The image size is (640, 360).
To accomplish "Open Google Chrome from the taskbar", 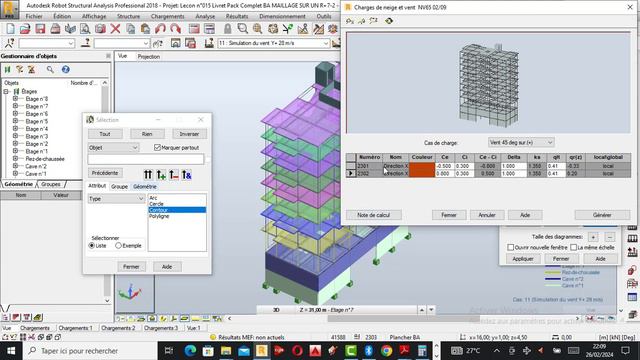I will (387, 351).
